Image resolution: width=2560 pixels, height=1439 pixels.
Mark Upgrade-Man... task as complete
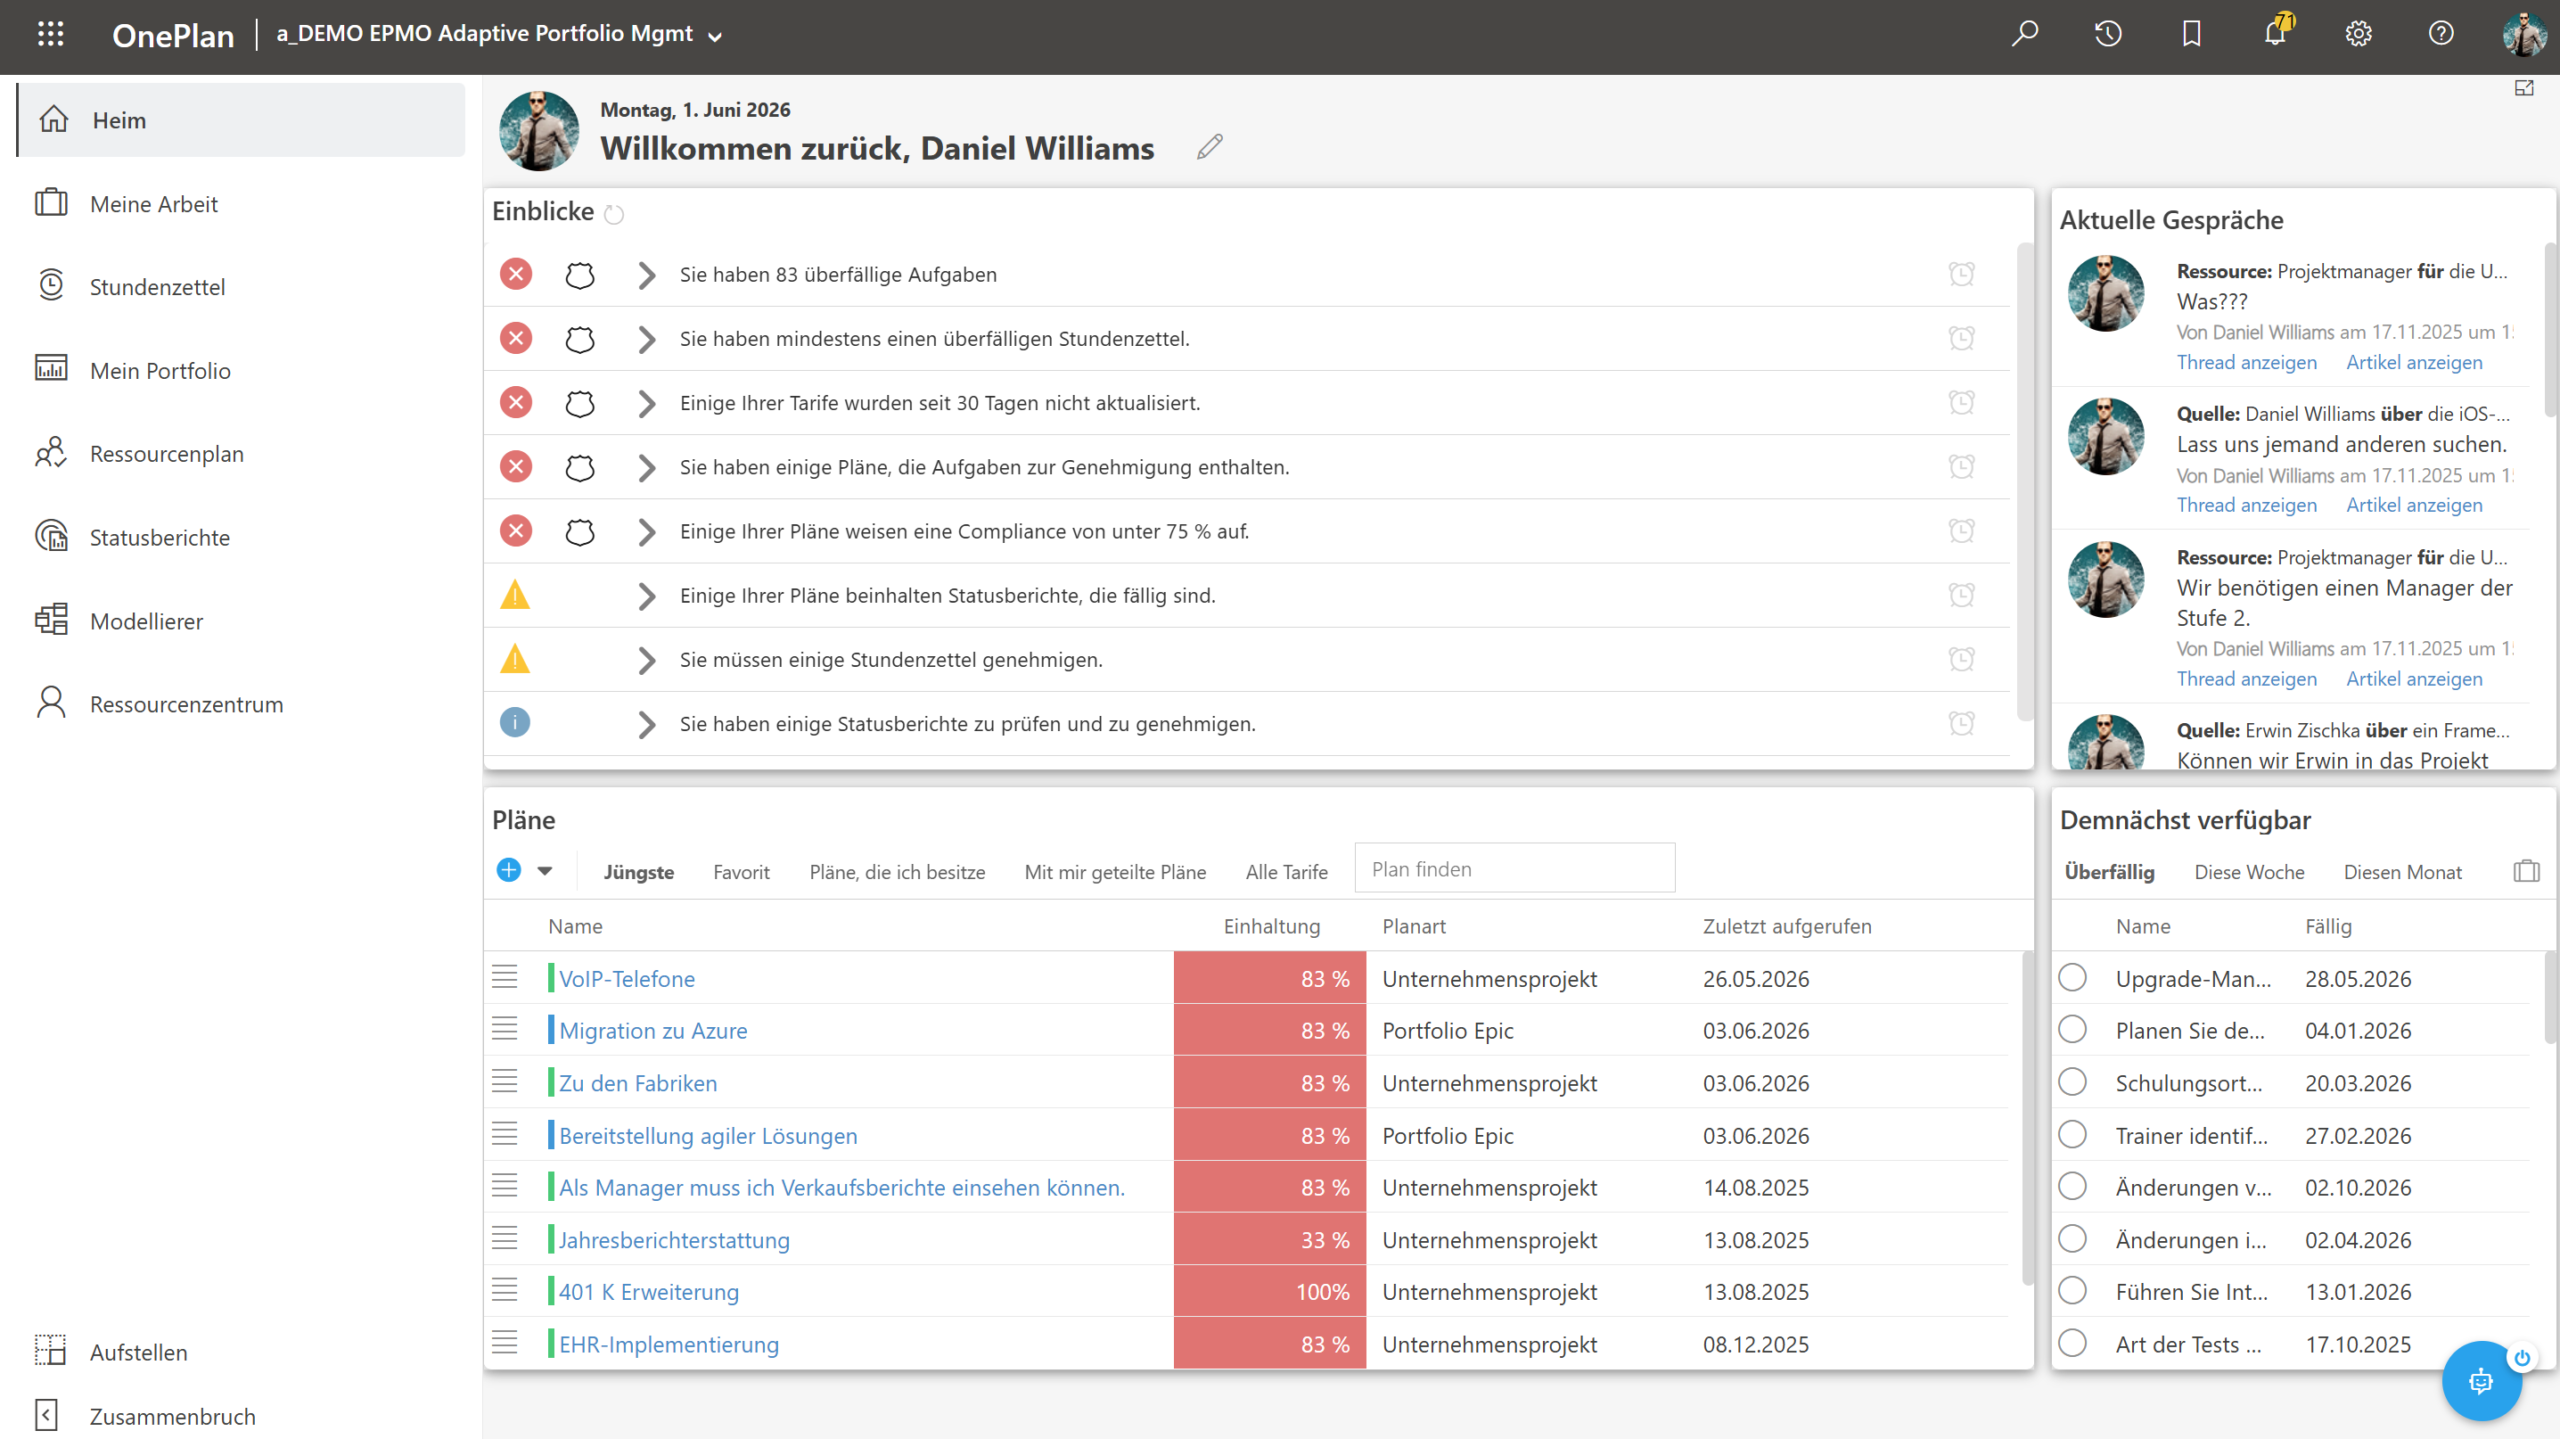pyautogui.click(x=2072, y=977)
